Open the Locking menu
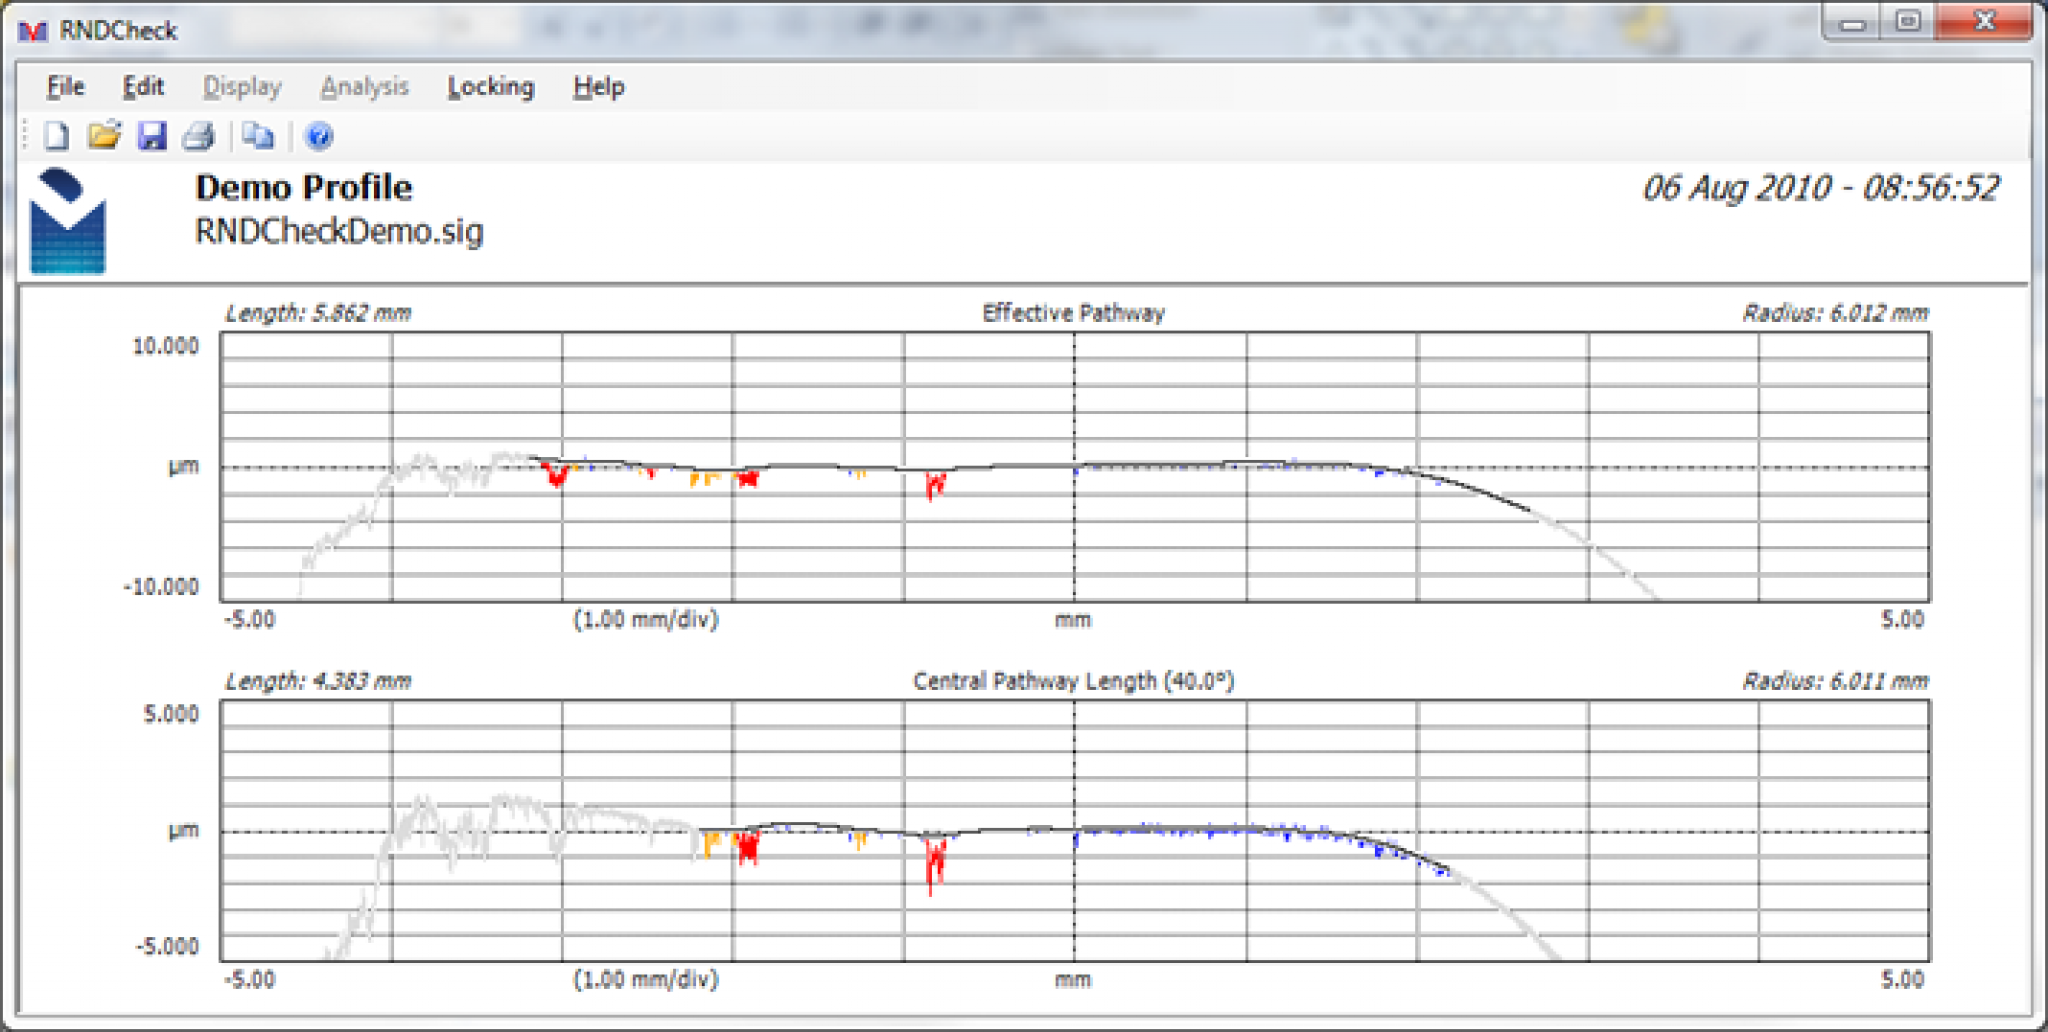 [x=490, y=87]
